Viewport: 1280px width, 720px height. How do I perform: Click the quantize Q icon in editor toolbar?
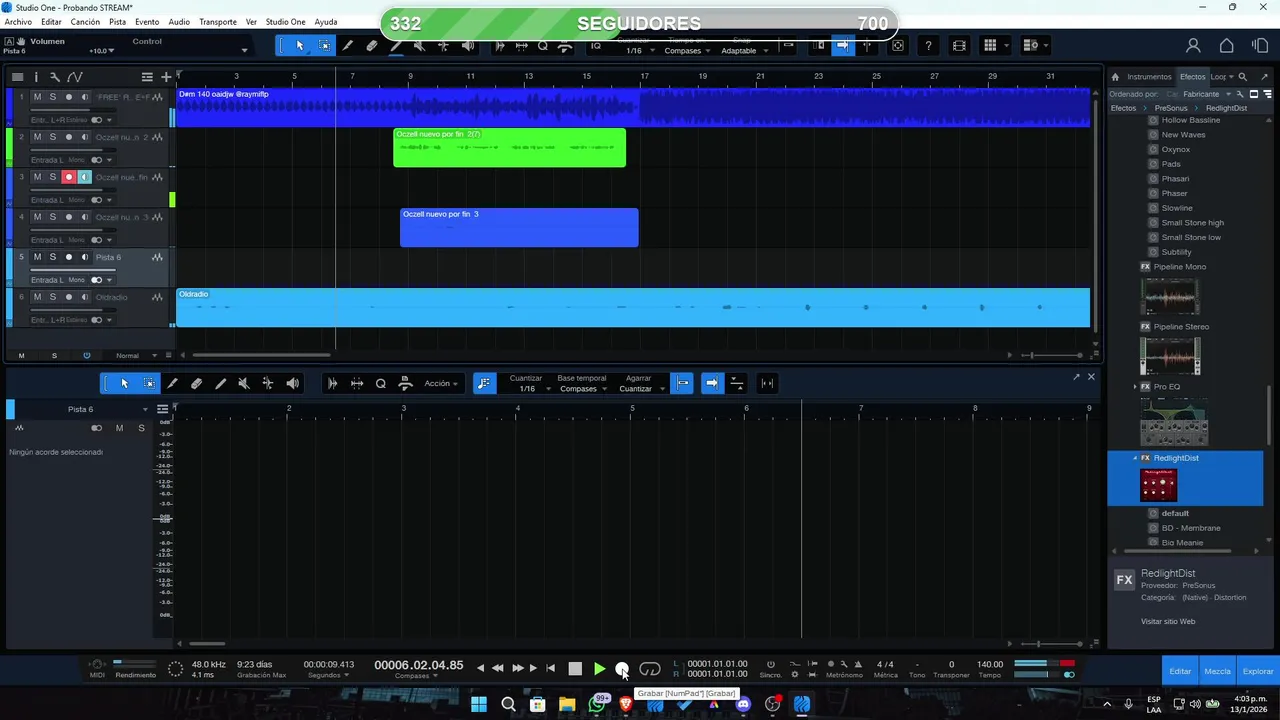(381, 383)
